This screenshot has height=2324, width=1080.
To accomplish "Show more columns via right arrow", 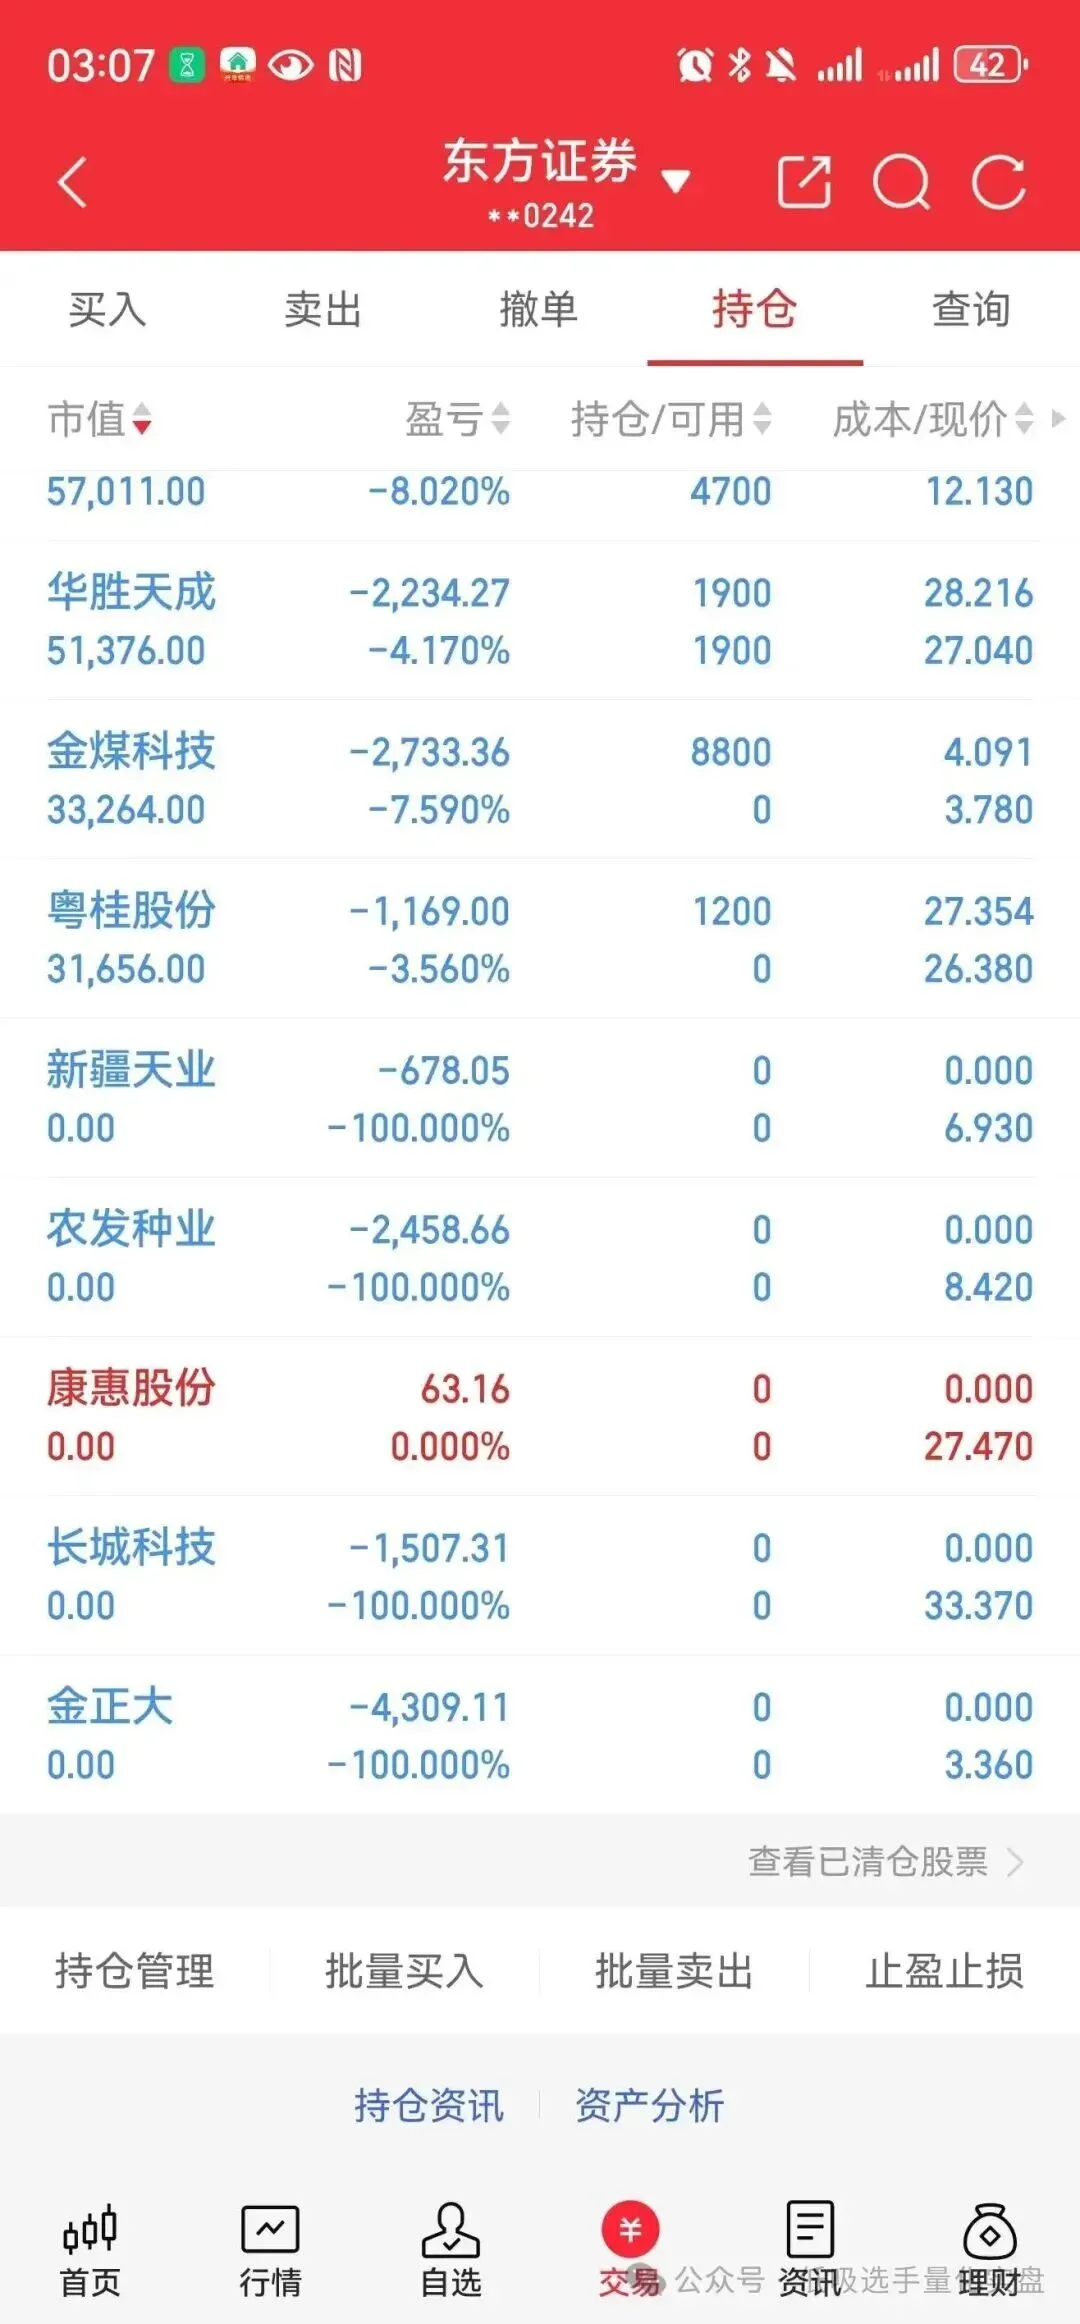I will click(1058, 418).
